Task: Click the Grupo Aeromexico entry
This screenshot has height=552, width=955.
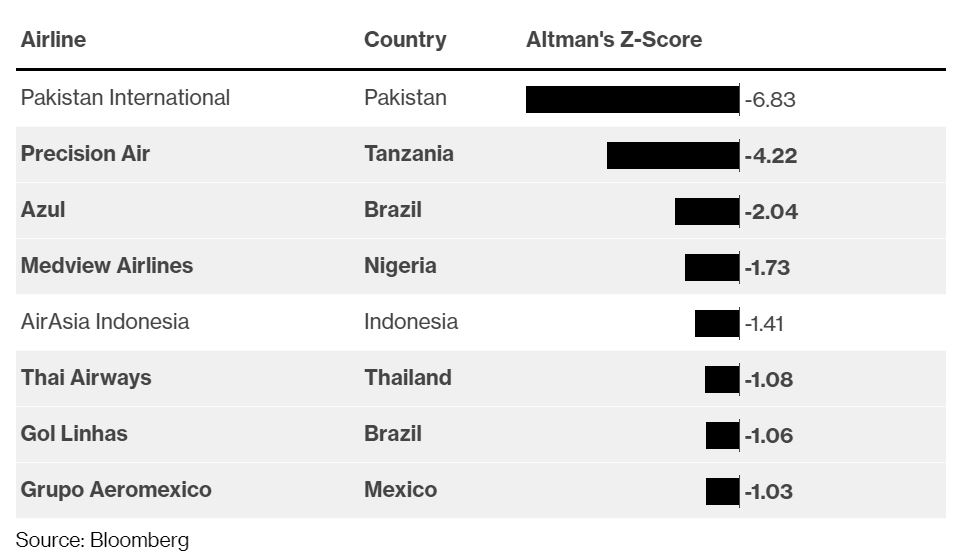Action: [116, 490]
